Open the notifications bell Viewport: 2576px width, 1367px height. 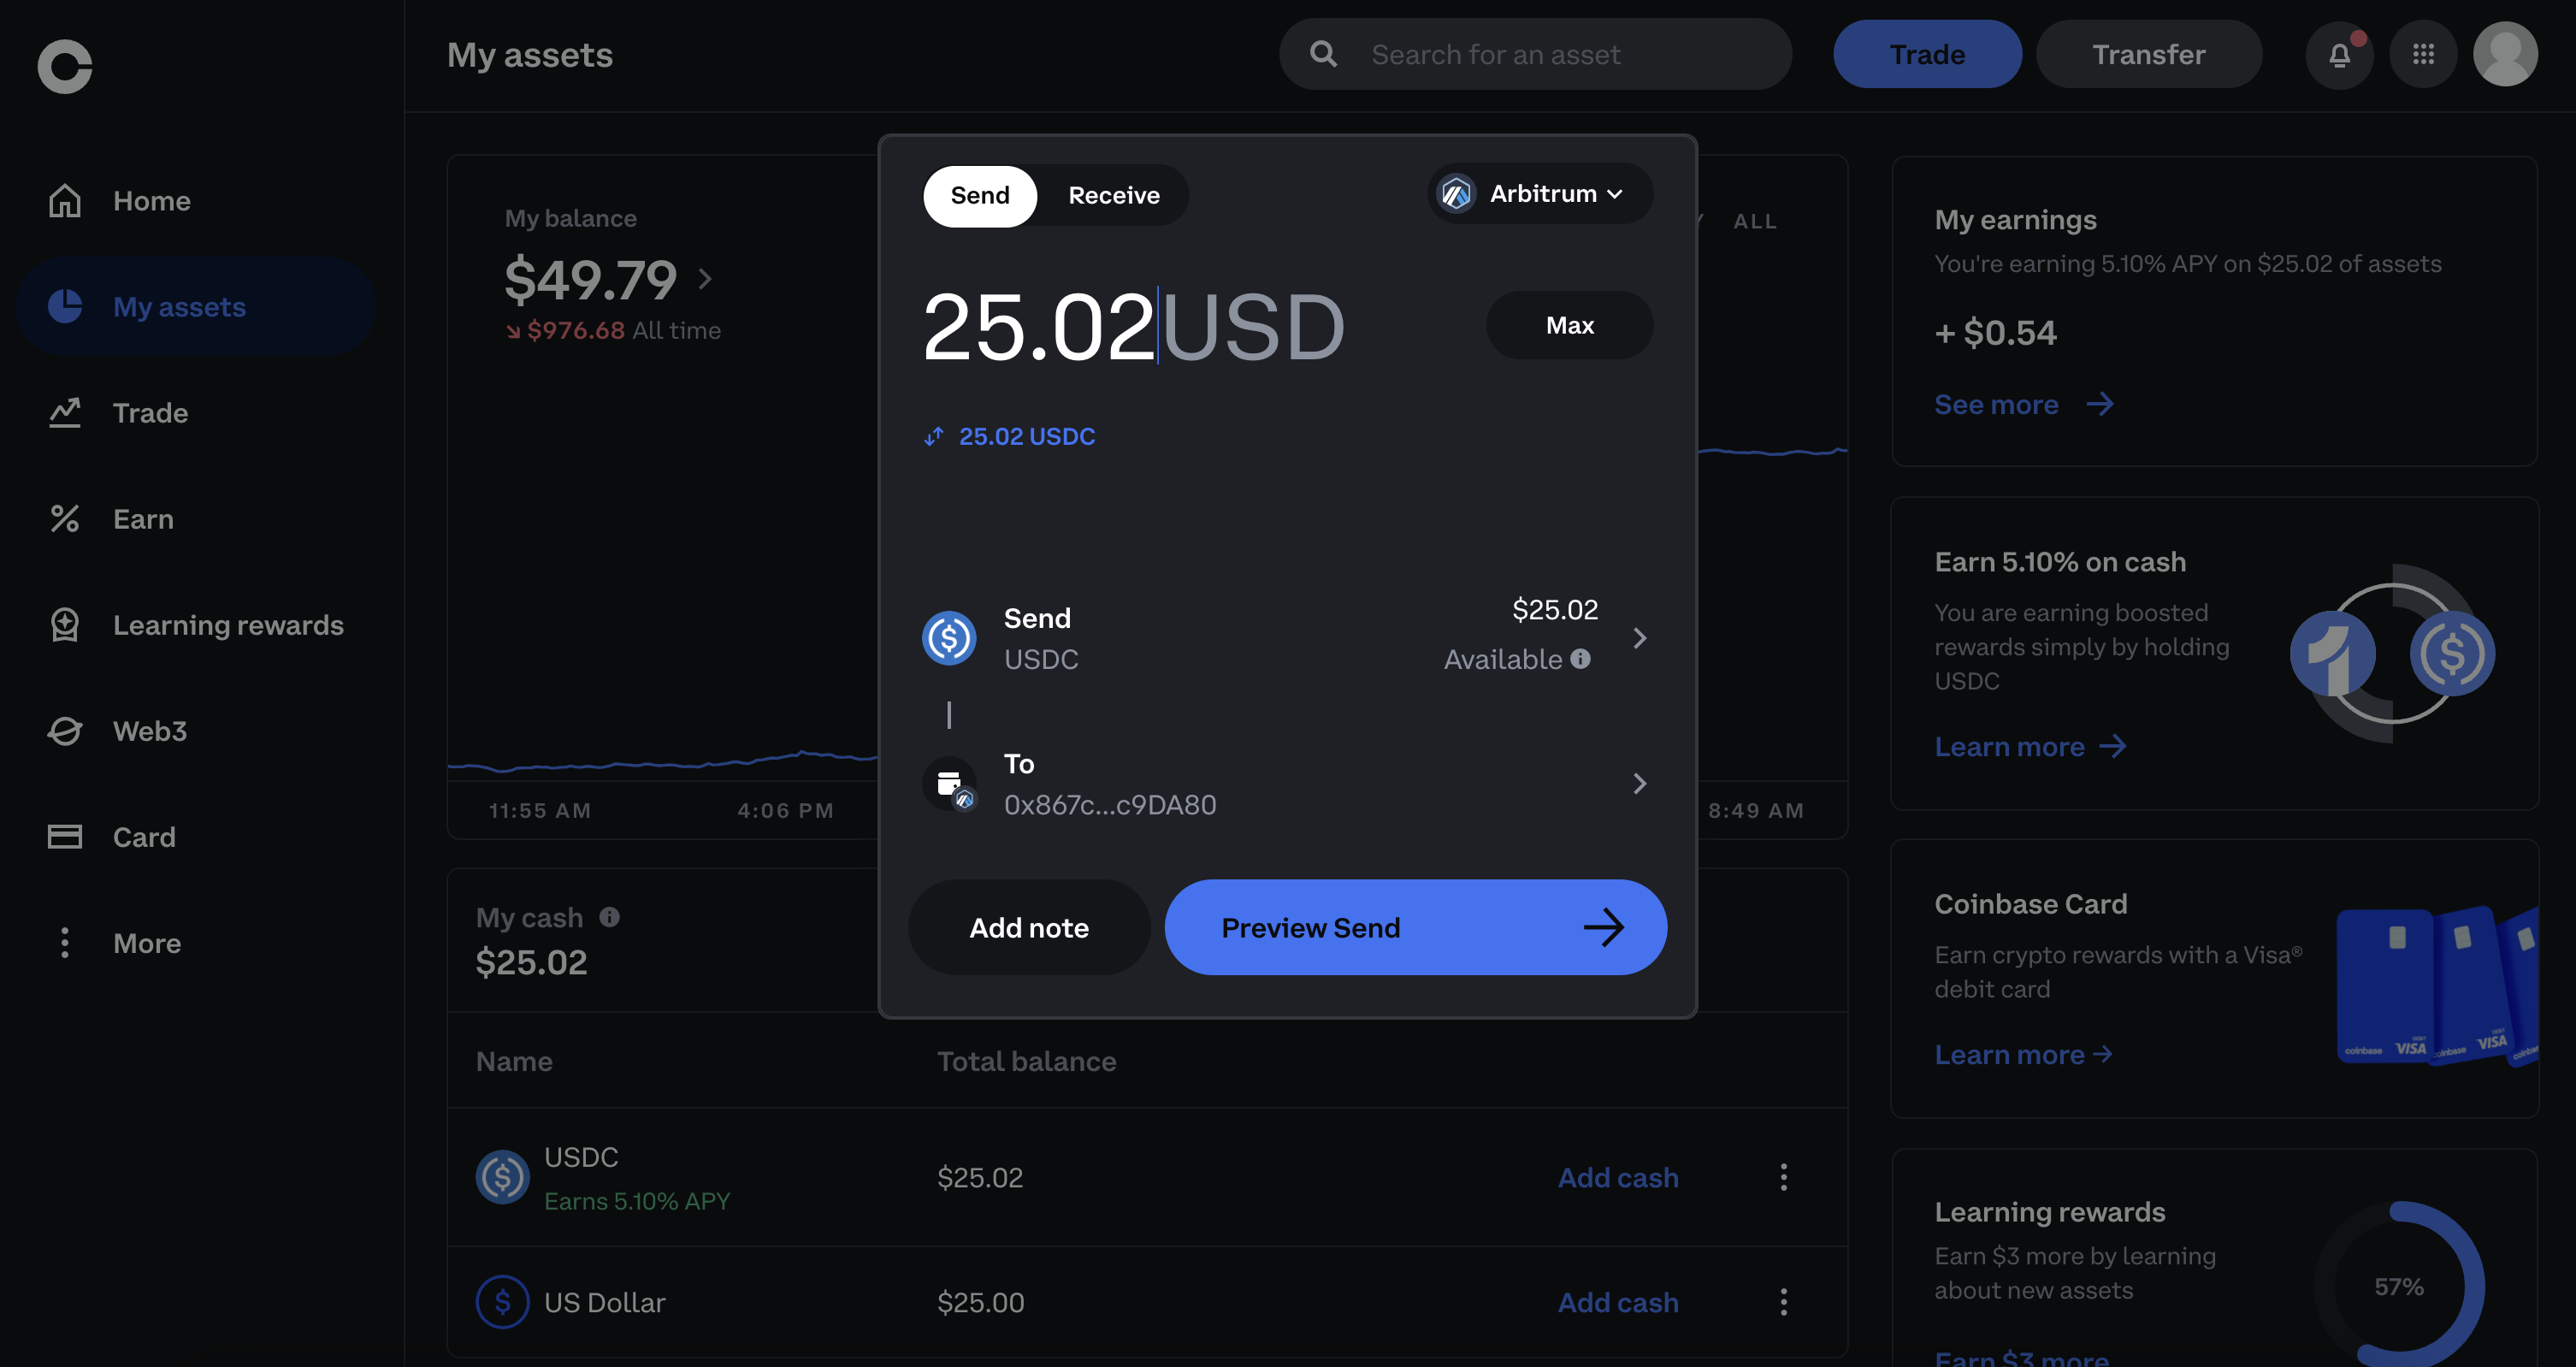(x=2339, y=55)
